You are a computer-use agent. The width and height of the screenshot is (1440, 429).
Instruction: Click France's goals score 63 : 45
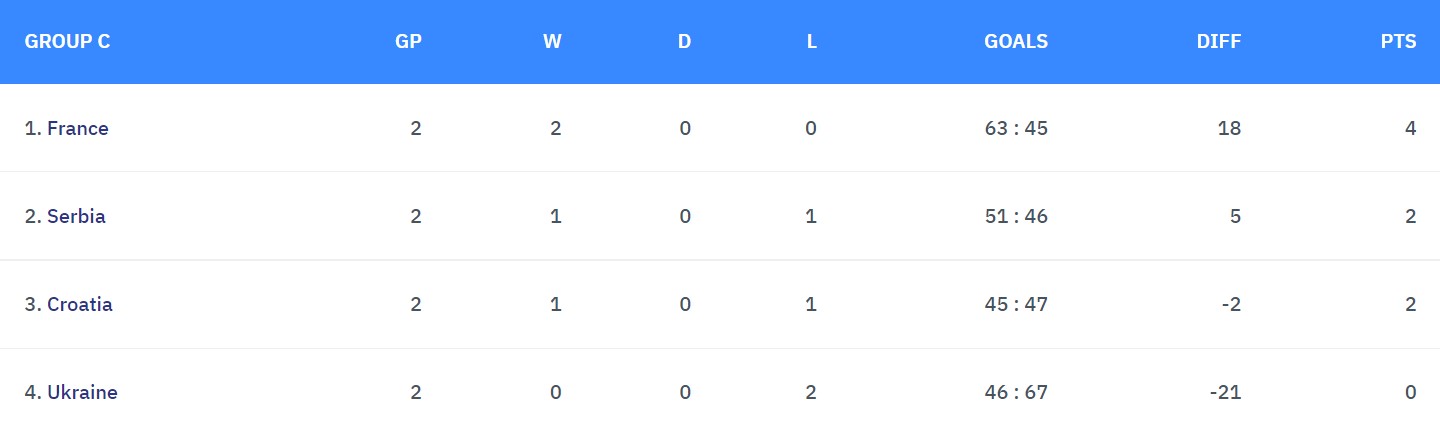tap(1016, 128)
